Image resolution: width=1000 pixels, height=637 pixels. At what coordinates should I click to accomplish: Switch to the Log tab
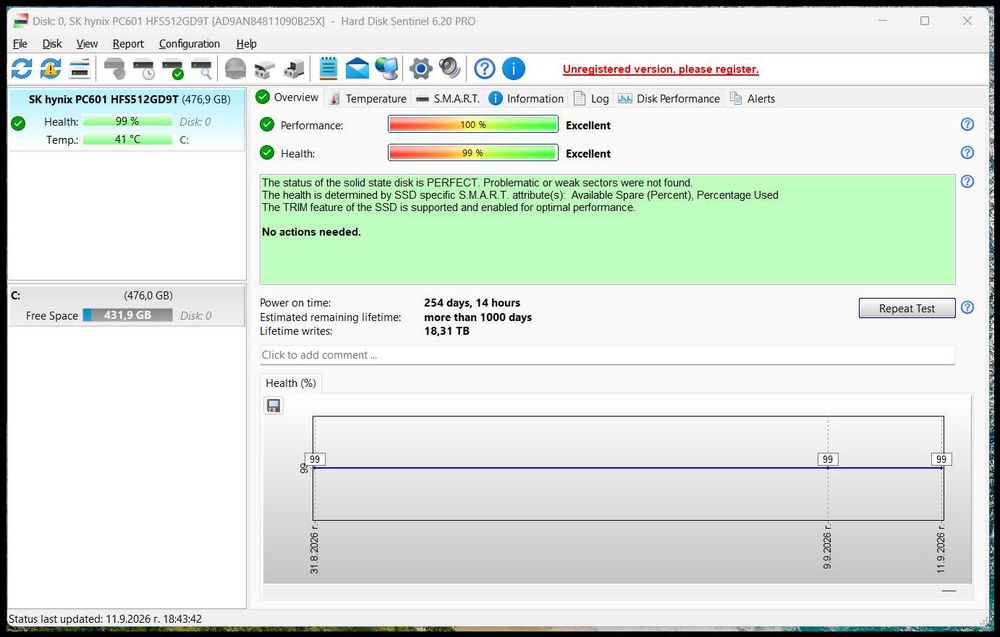tap(591, 98)
